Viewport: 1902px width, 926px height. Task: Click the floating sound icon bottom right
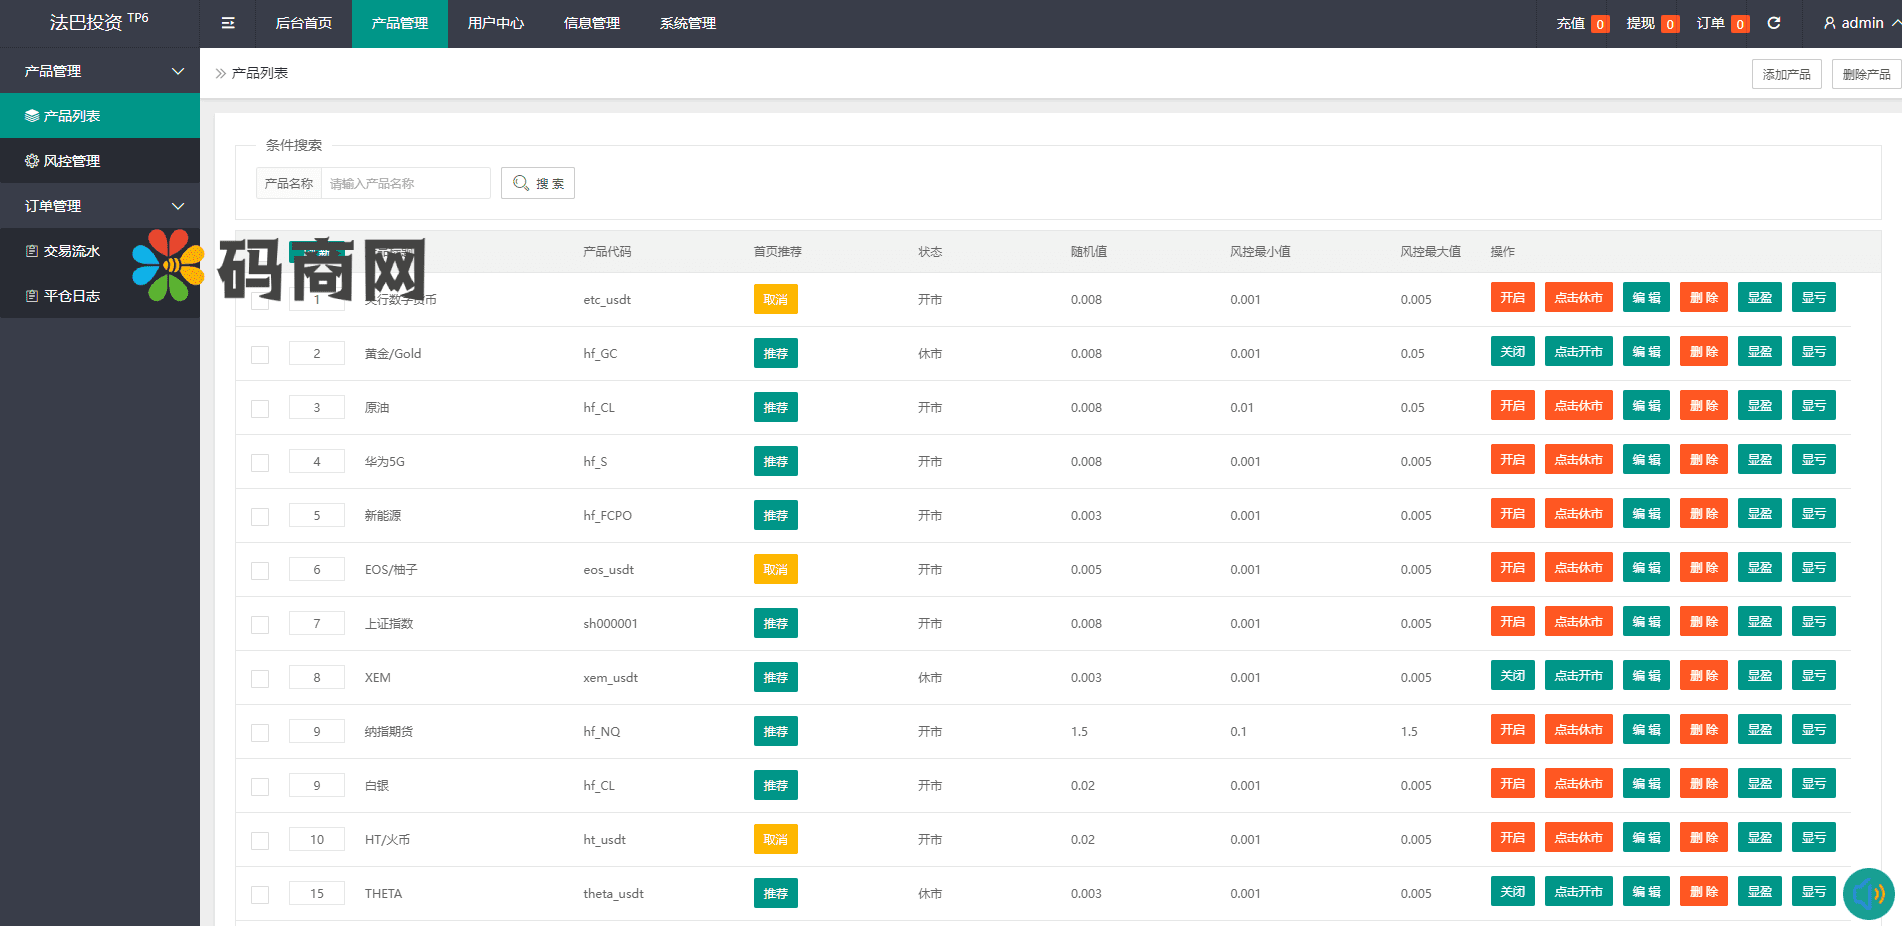(1868, 893)
